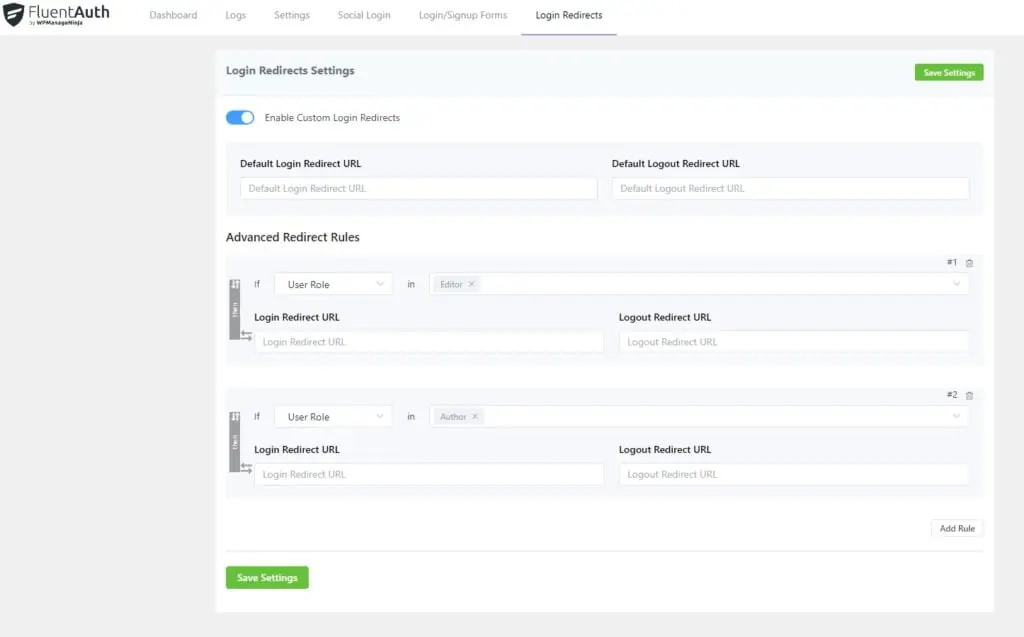Click the arrows icon beside rule #2
Image resolution: width=1024 pixels, height=637 pixels.
[245, 468]
